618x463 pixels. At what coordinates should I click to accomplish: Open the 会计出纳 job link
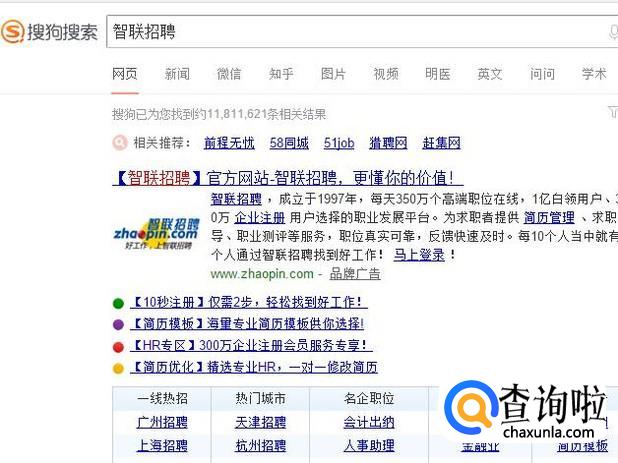(369, 423)
